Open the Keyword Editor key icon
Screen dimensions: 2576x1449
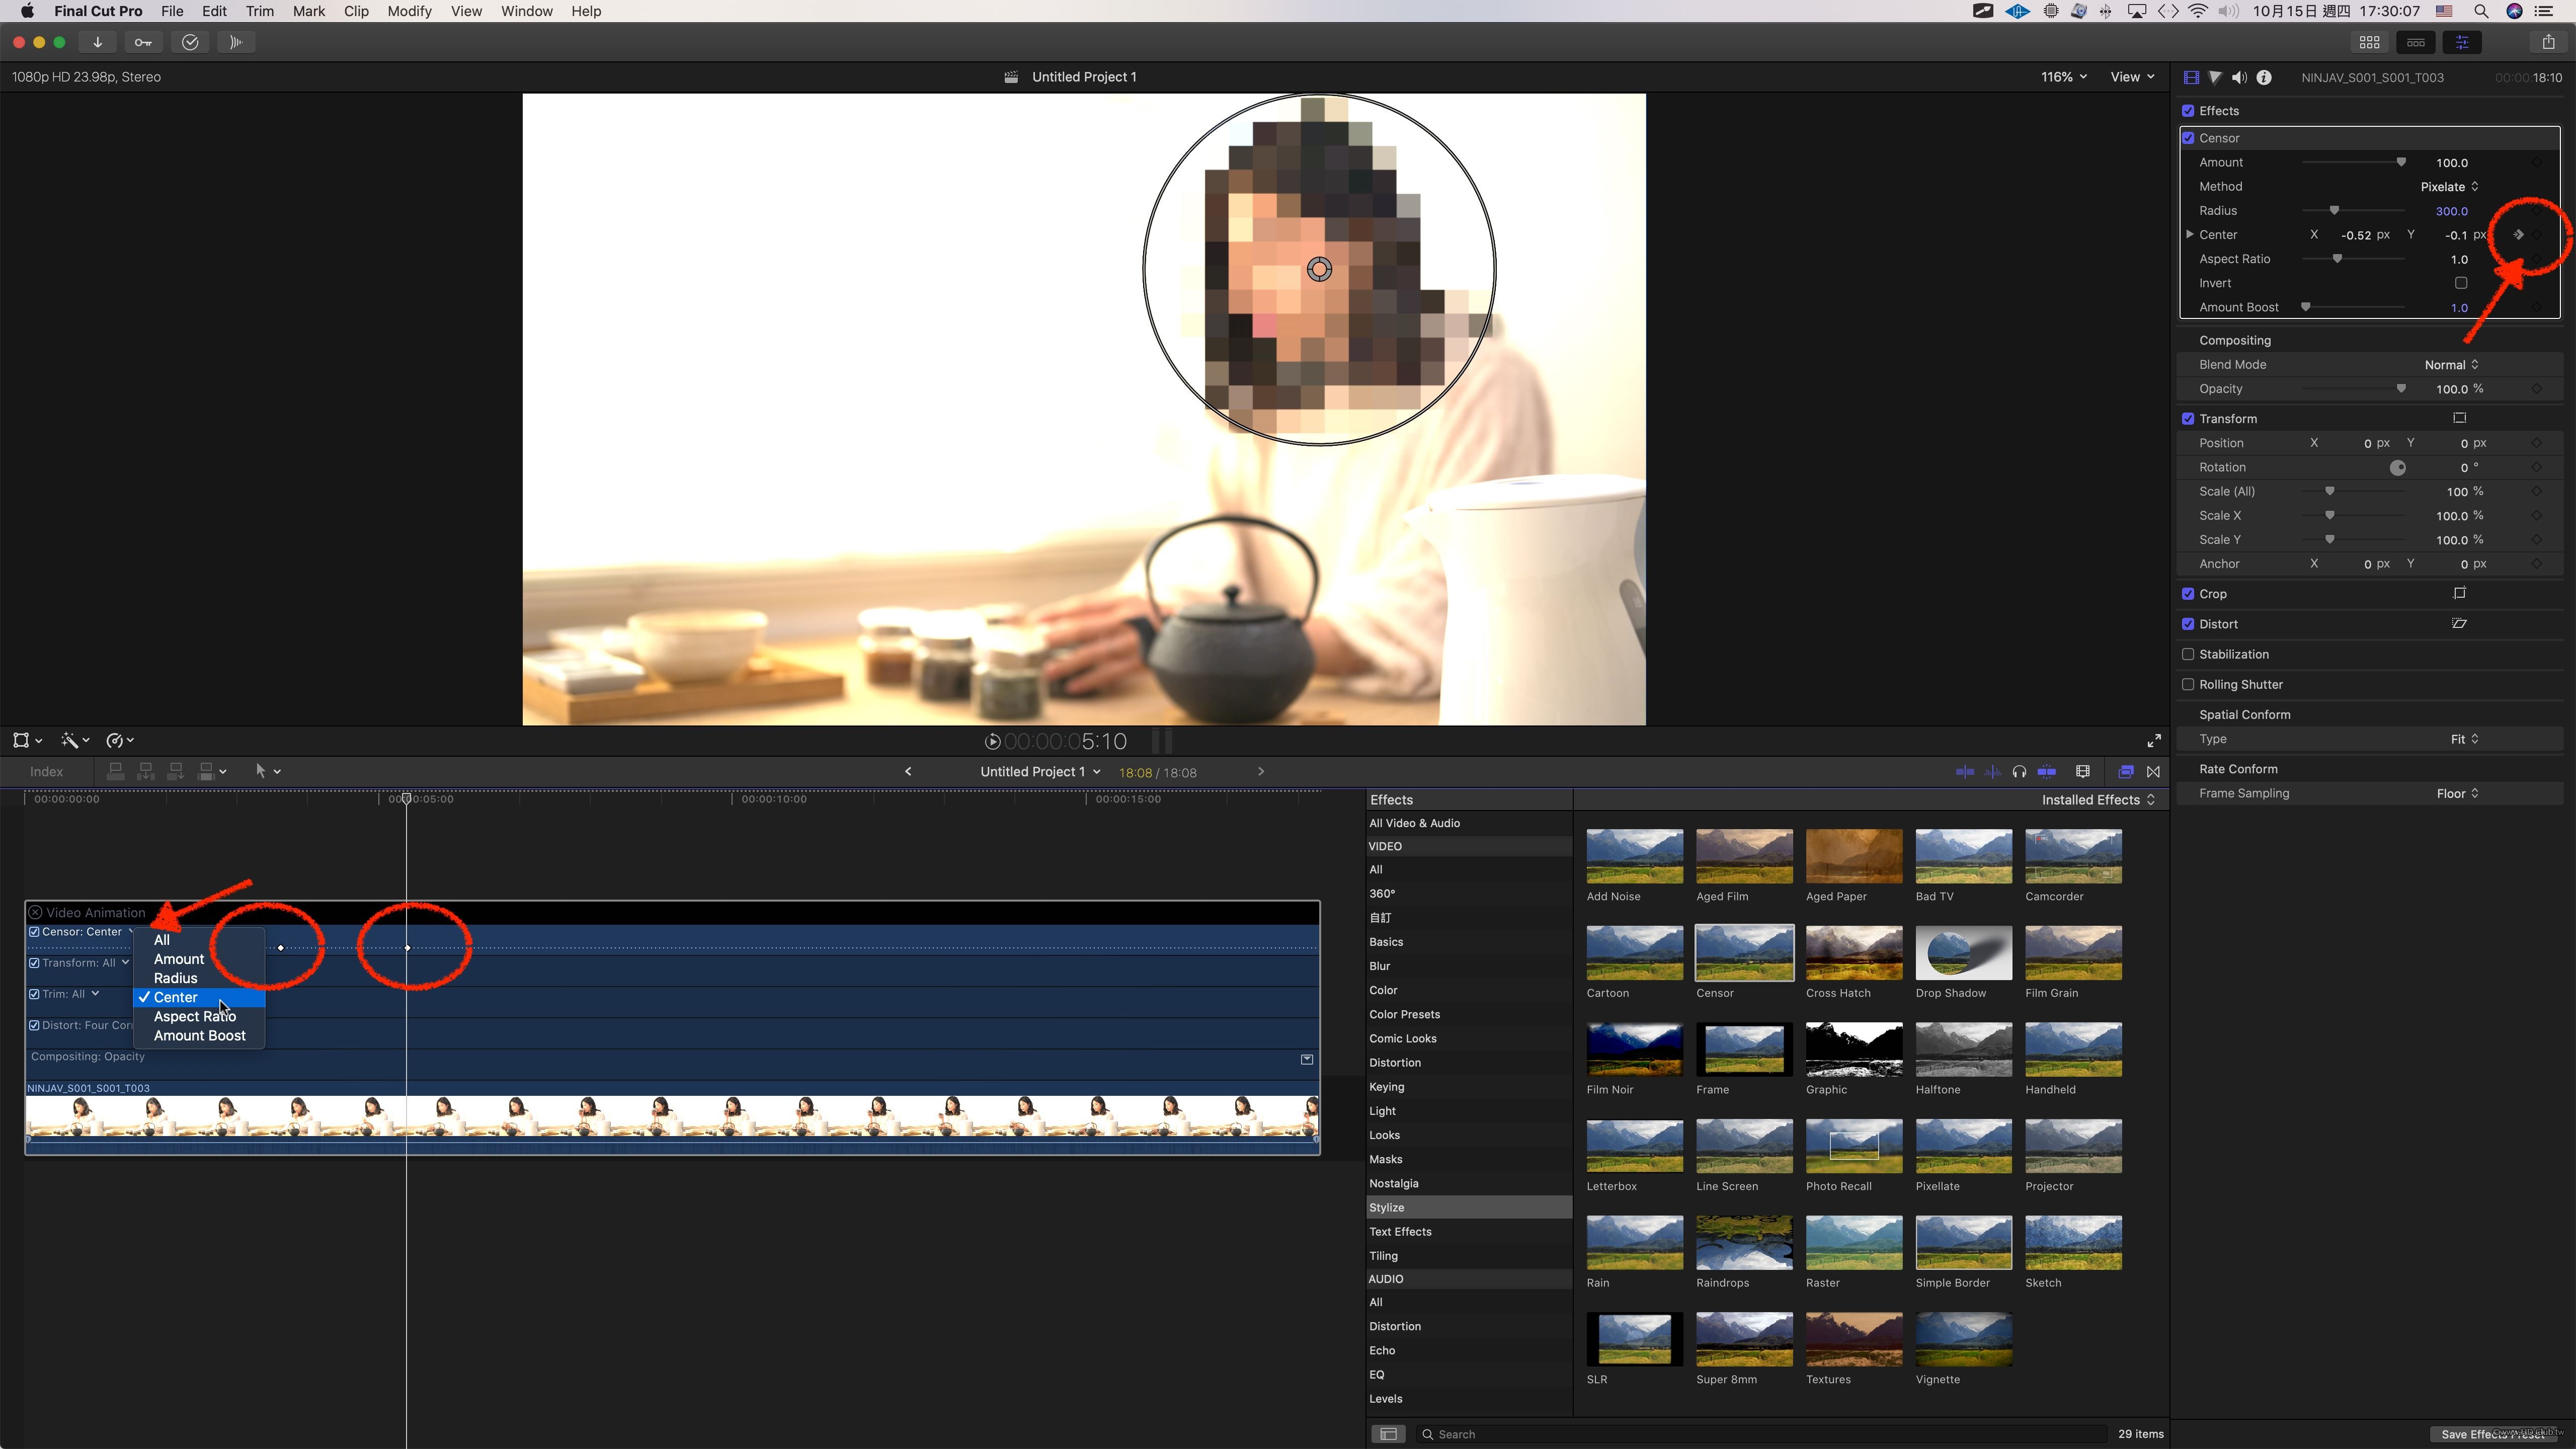click(143, 42)
